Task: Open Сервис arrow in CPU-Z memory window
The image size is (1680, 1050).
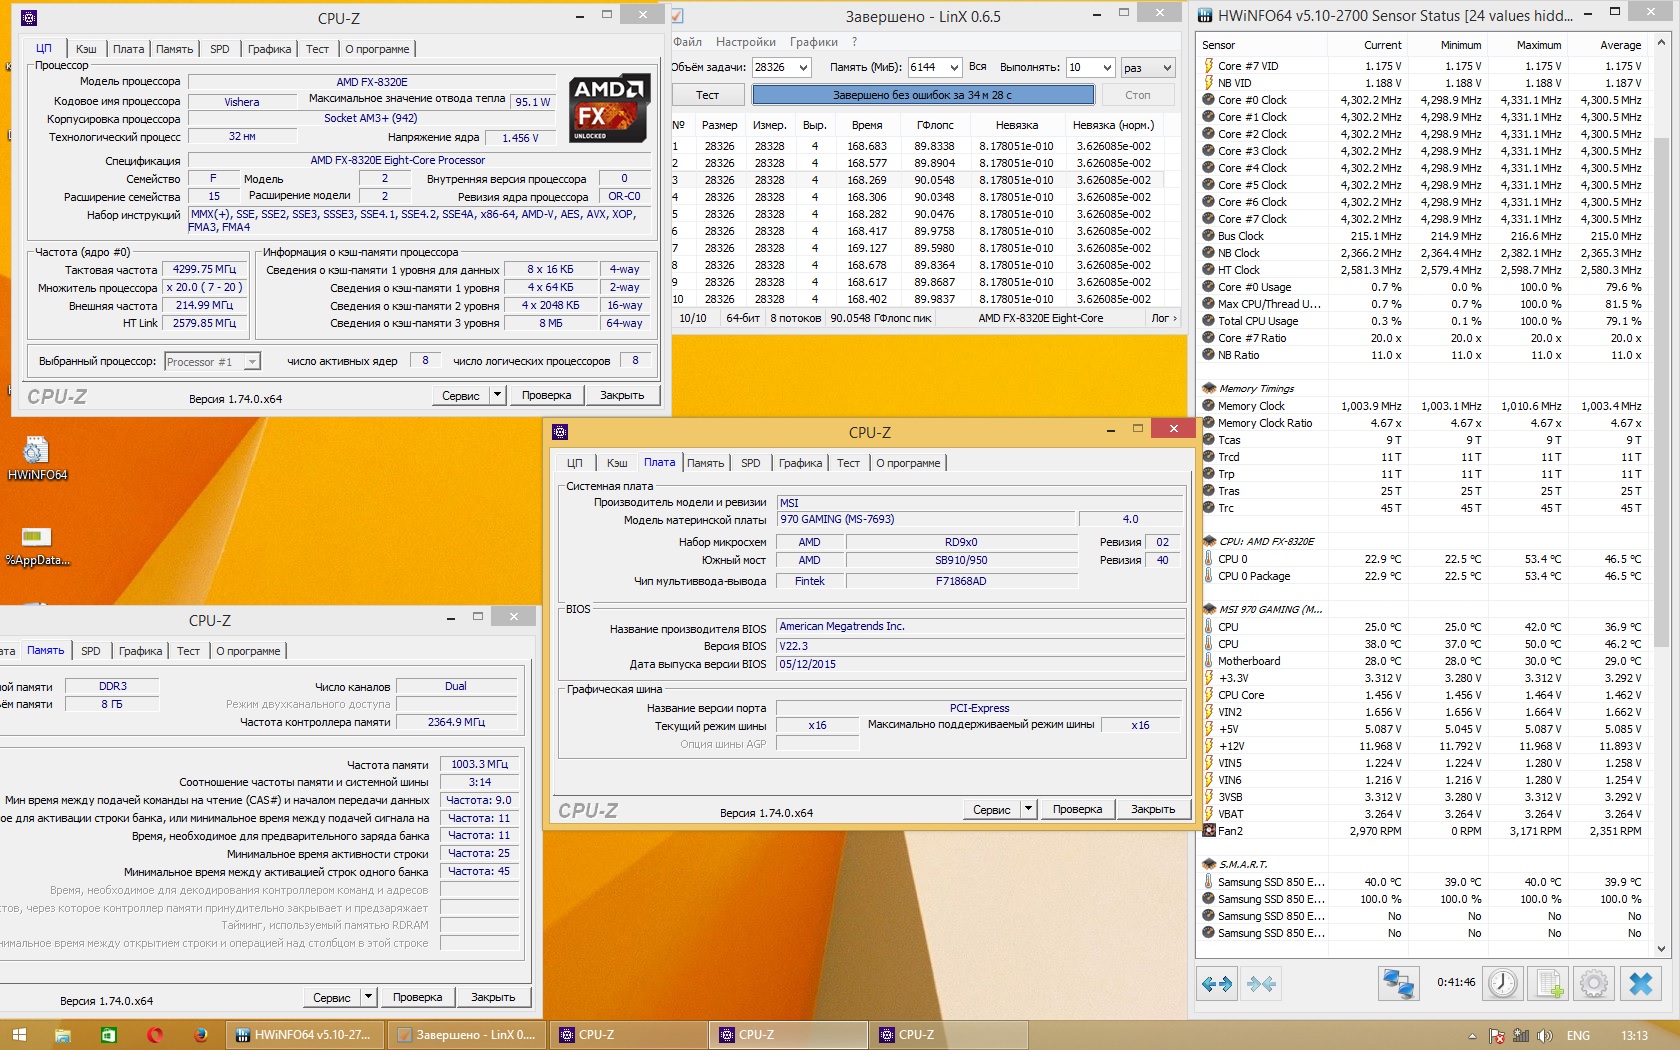Action: click(x=368, y=997)
